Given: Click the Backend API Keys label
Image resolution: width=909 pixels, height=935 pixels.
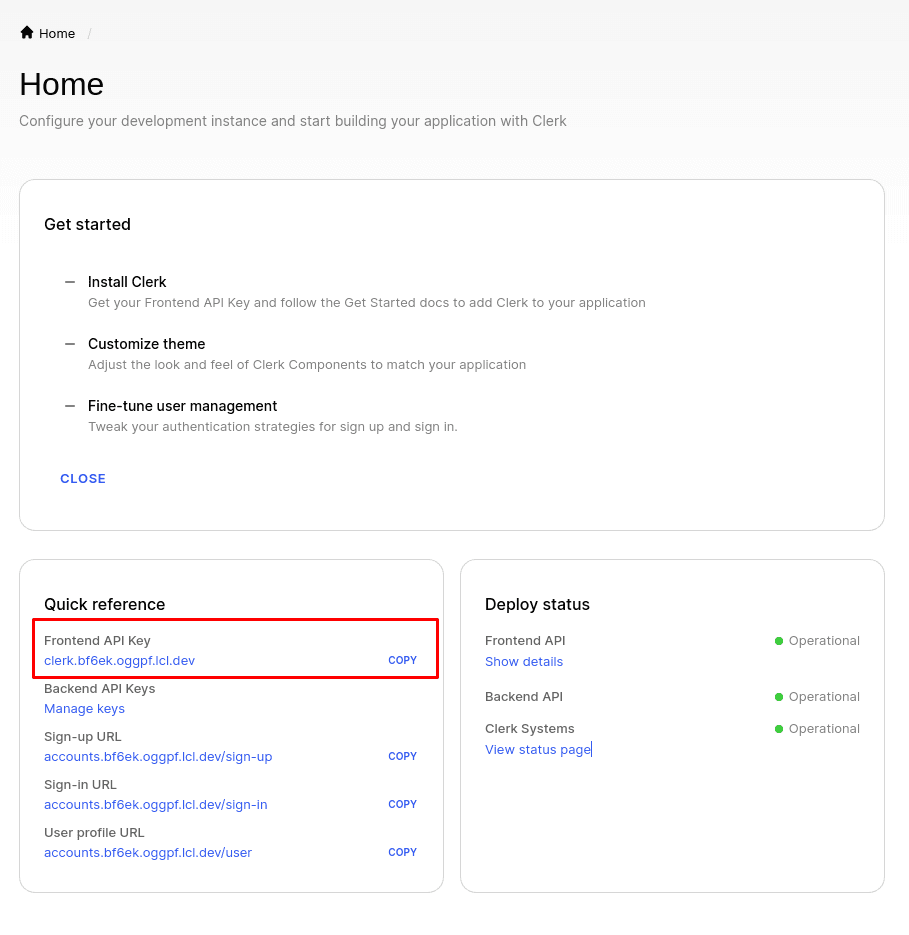Looking at the screenshot, I should (100, 688).
